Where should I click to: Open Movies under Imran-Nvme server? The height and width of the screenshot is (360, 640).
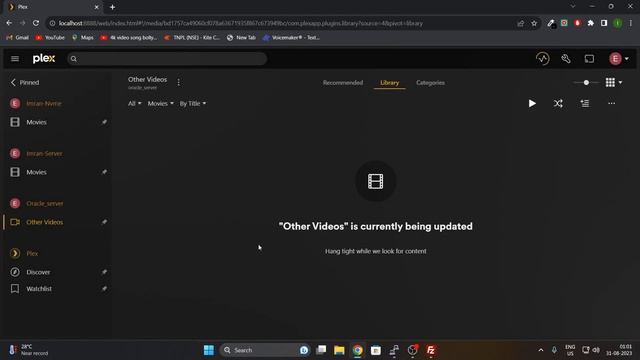pyautogui.click(x=36, y=122)
